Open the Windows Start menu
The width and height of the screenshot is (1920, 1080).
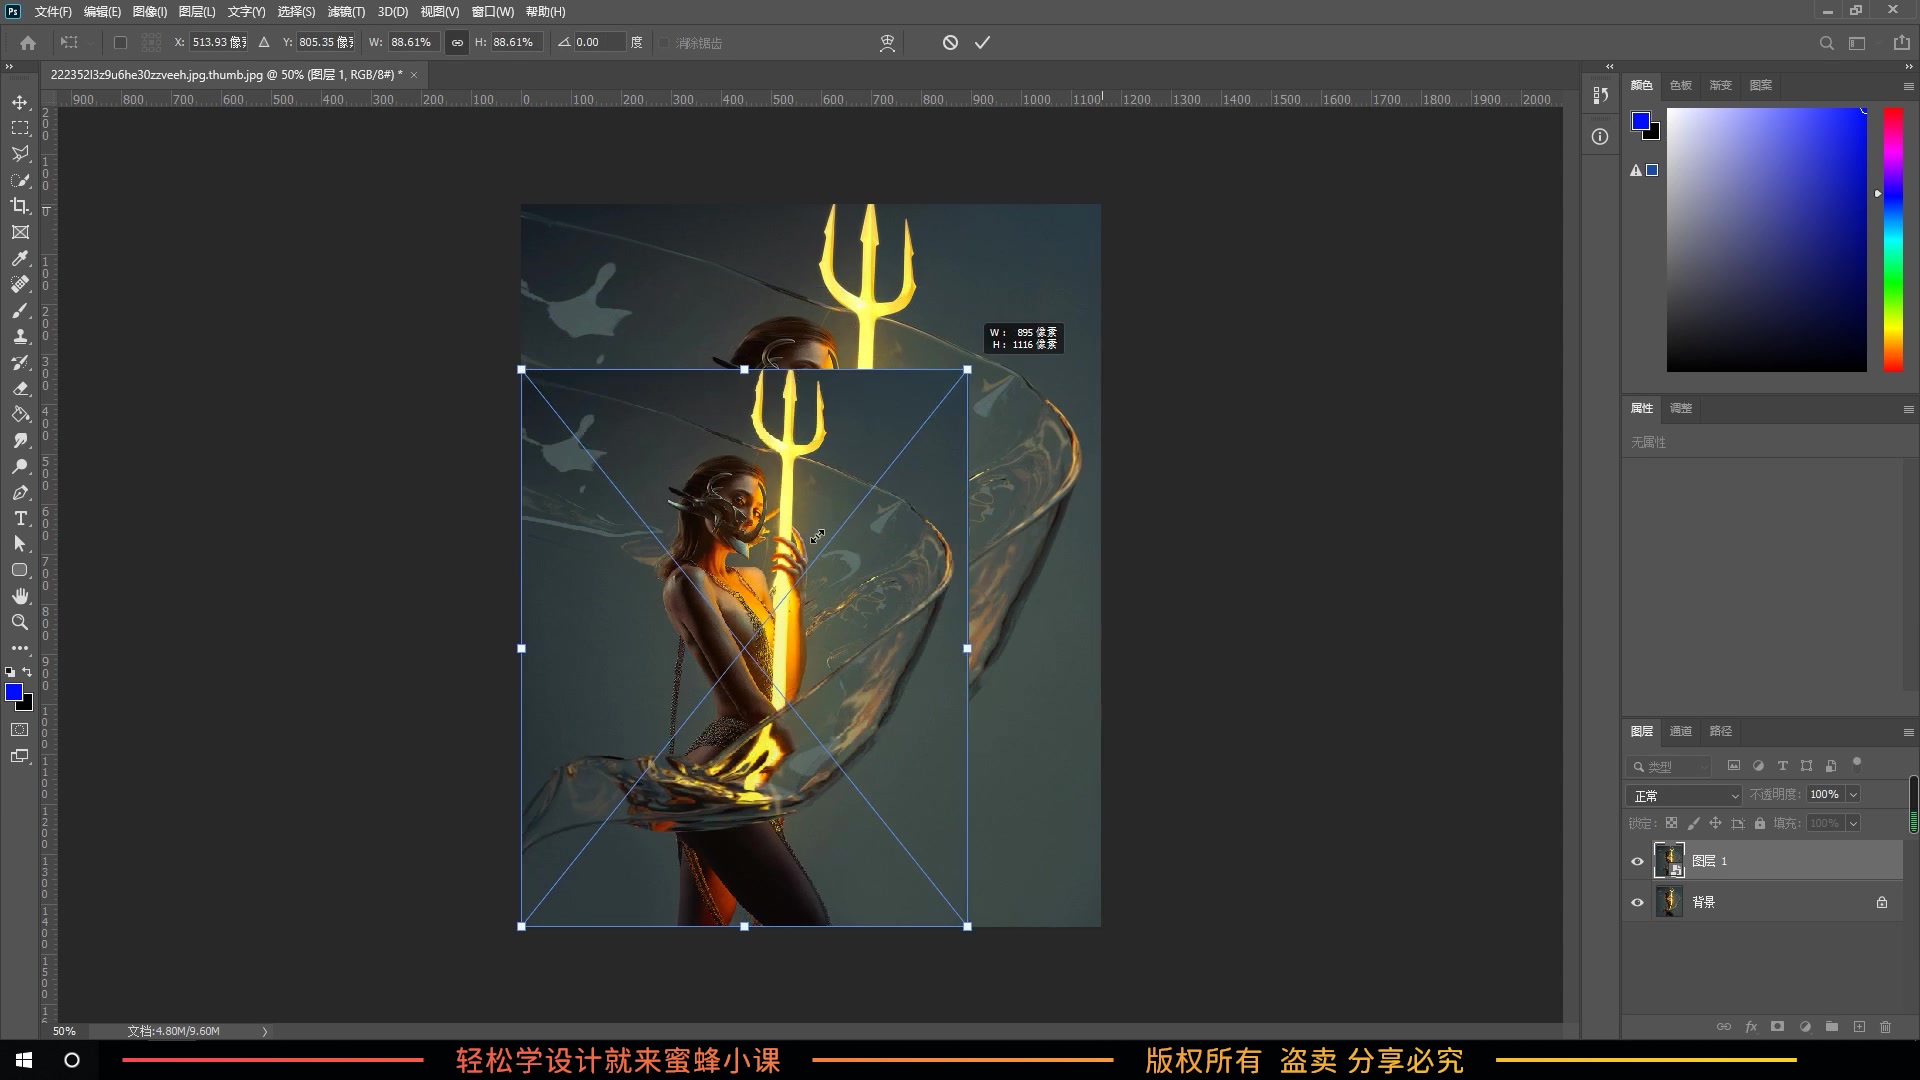(x=24, y=1060)
